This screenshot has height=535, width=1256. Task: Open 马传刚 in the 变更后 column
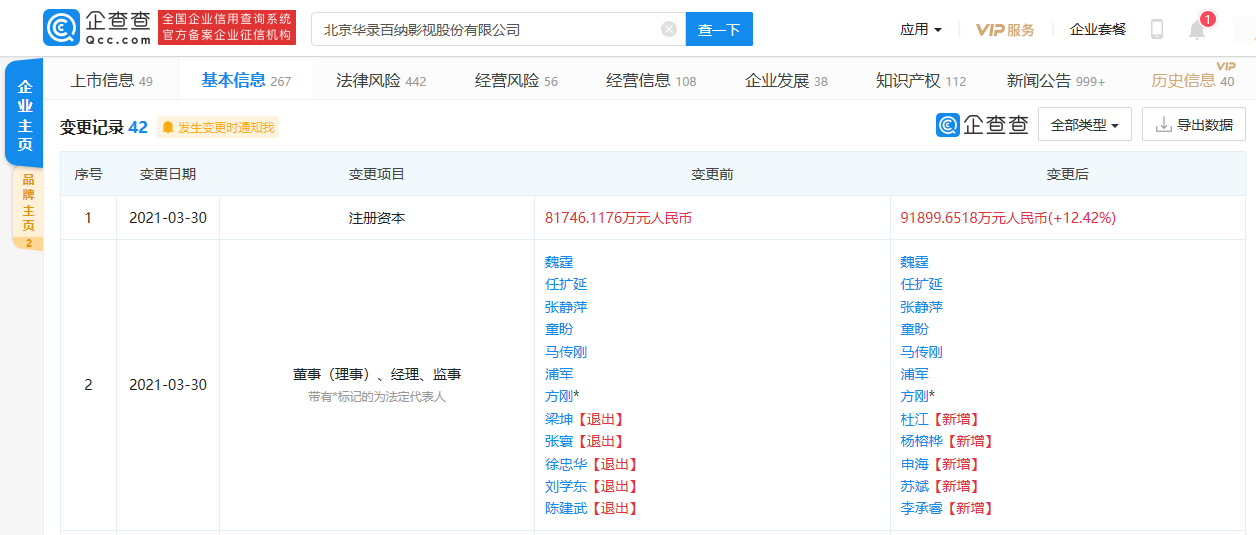[x=922, y=352]
